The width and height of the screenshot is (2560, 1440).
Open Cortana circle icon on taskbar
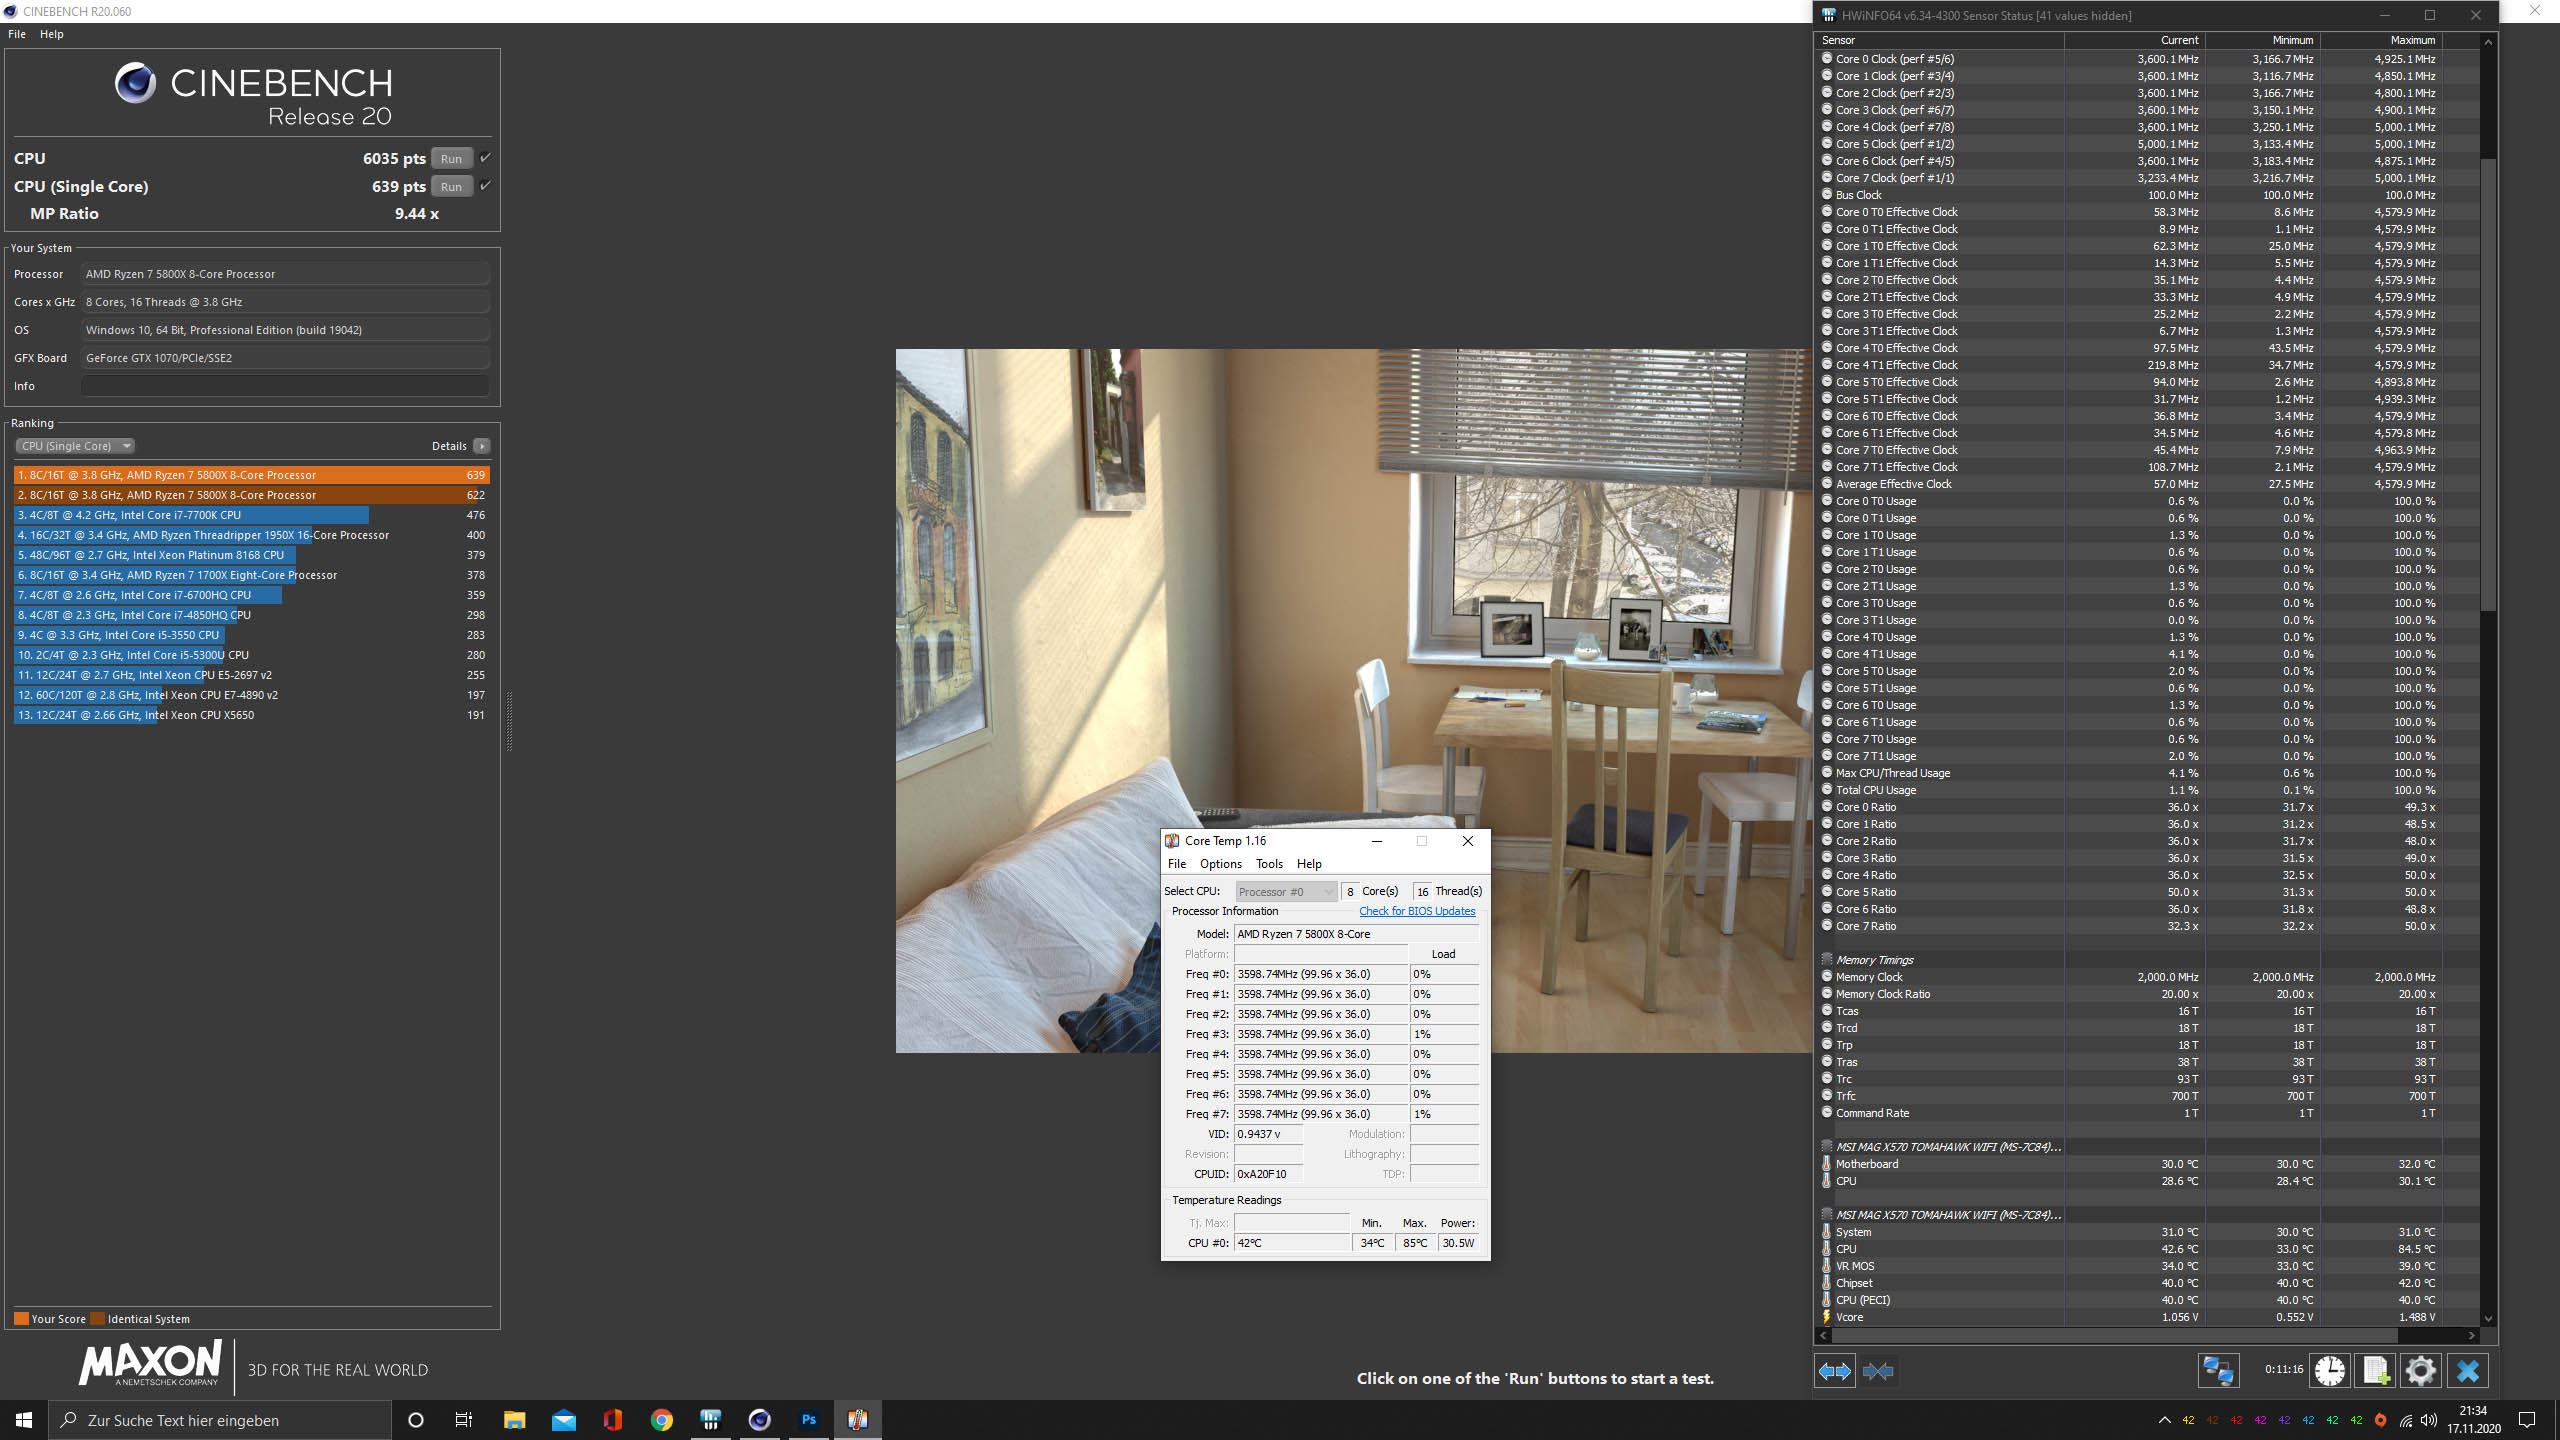(416, 1420)
